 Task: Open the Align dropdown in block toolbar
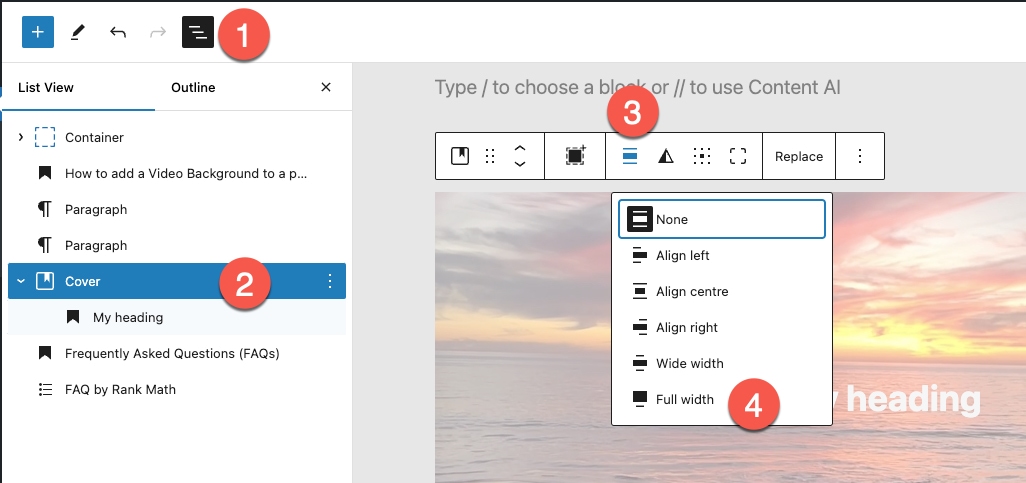pos(630,156)
